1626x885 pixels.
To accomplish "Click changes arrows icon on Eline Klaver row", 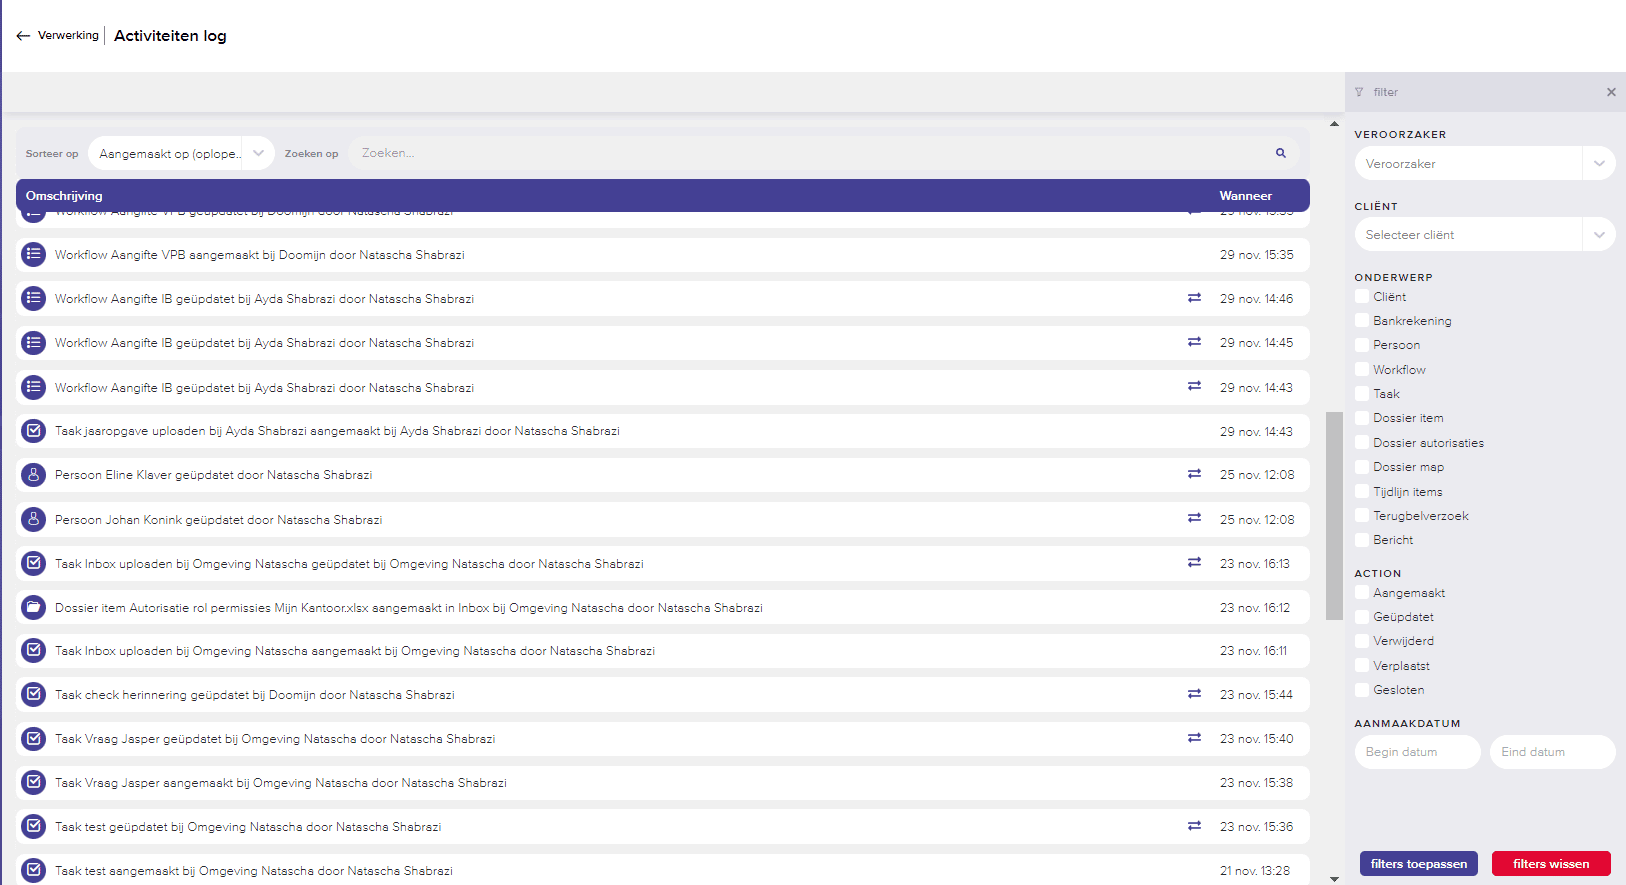I will click(1194, 474).
